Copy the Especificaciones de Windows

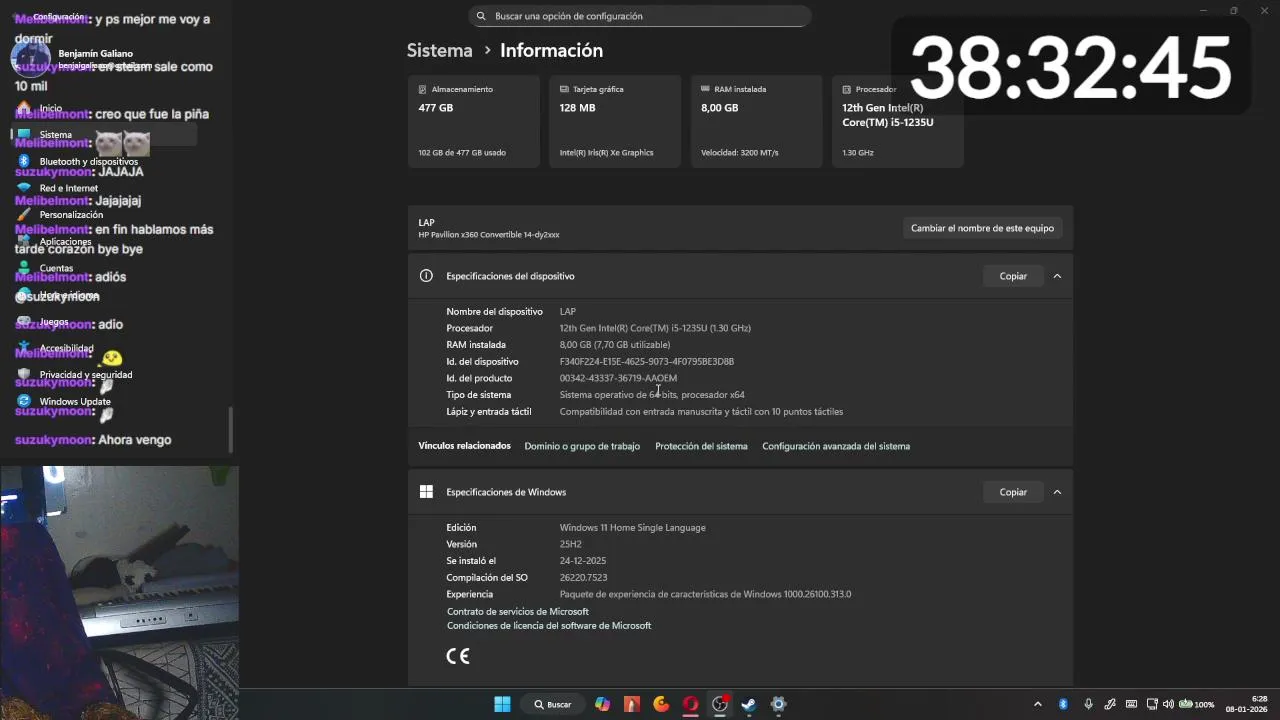coord(1013,492)
